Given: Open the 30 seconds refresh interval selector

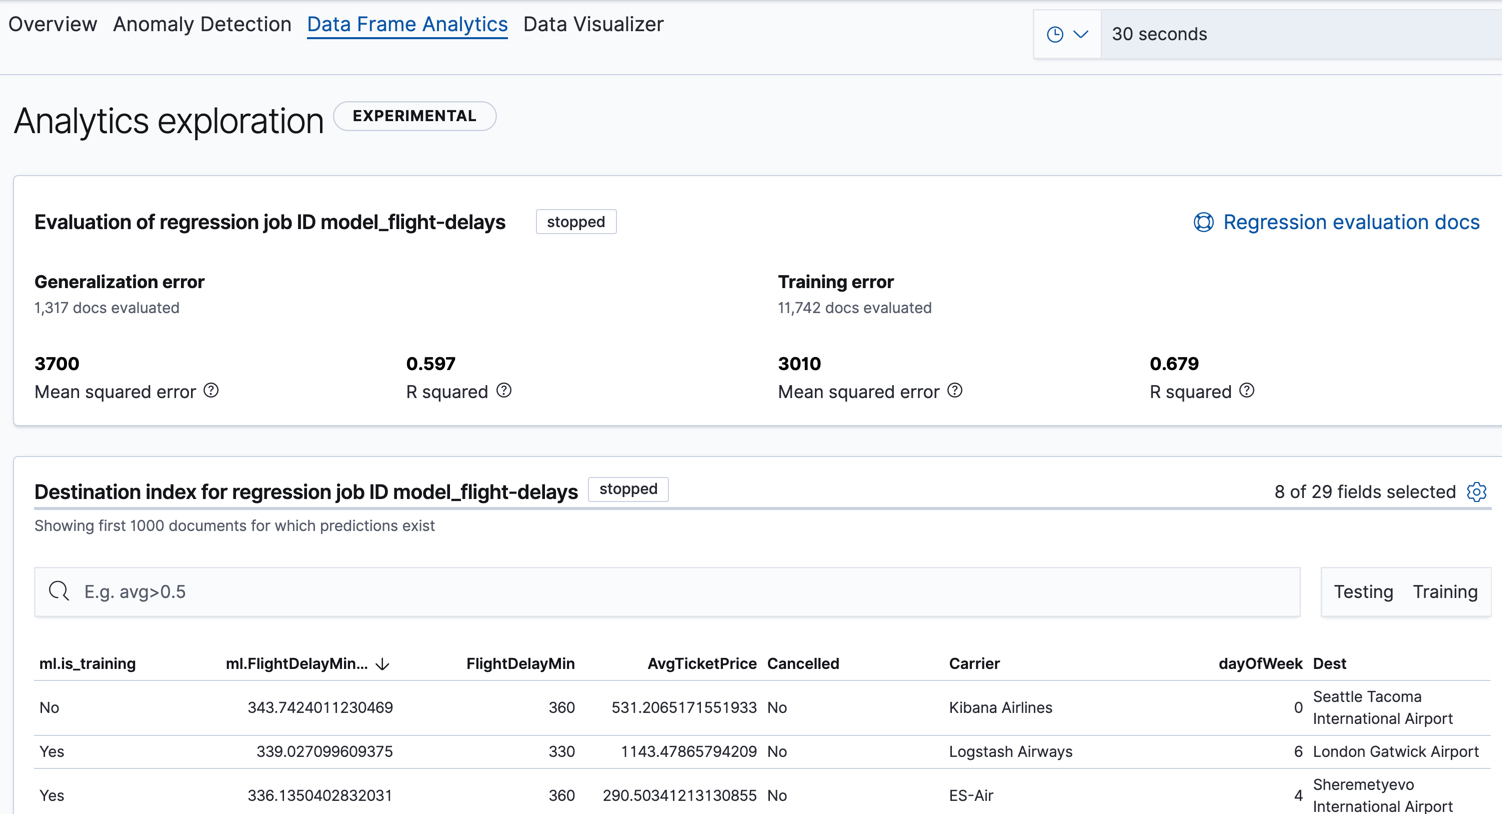Looking at the screenshot, I should pos(1160,33).
